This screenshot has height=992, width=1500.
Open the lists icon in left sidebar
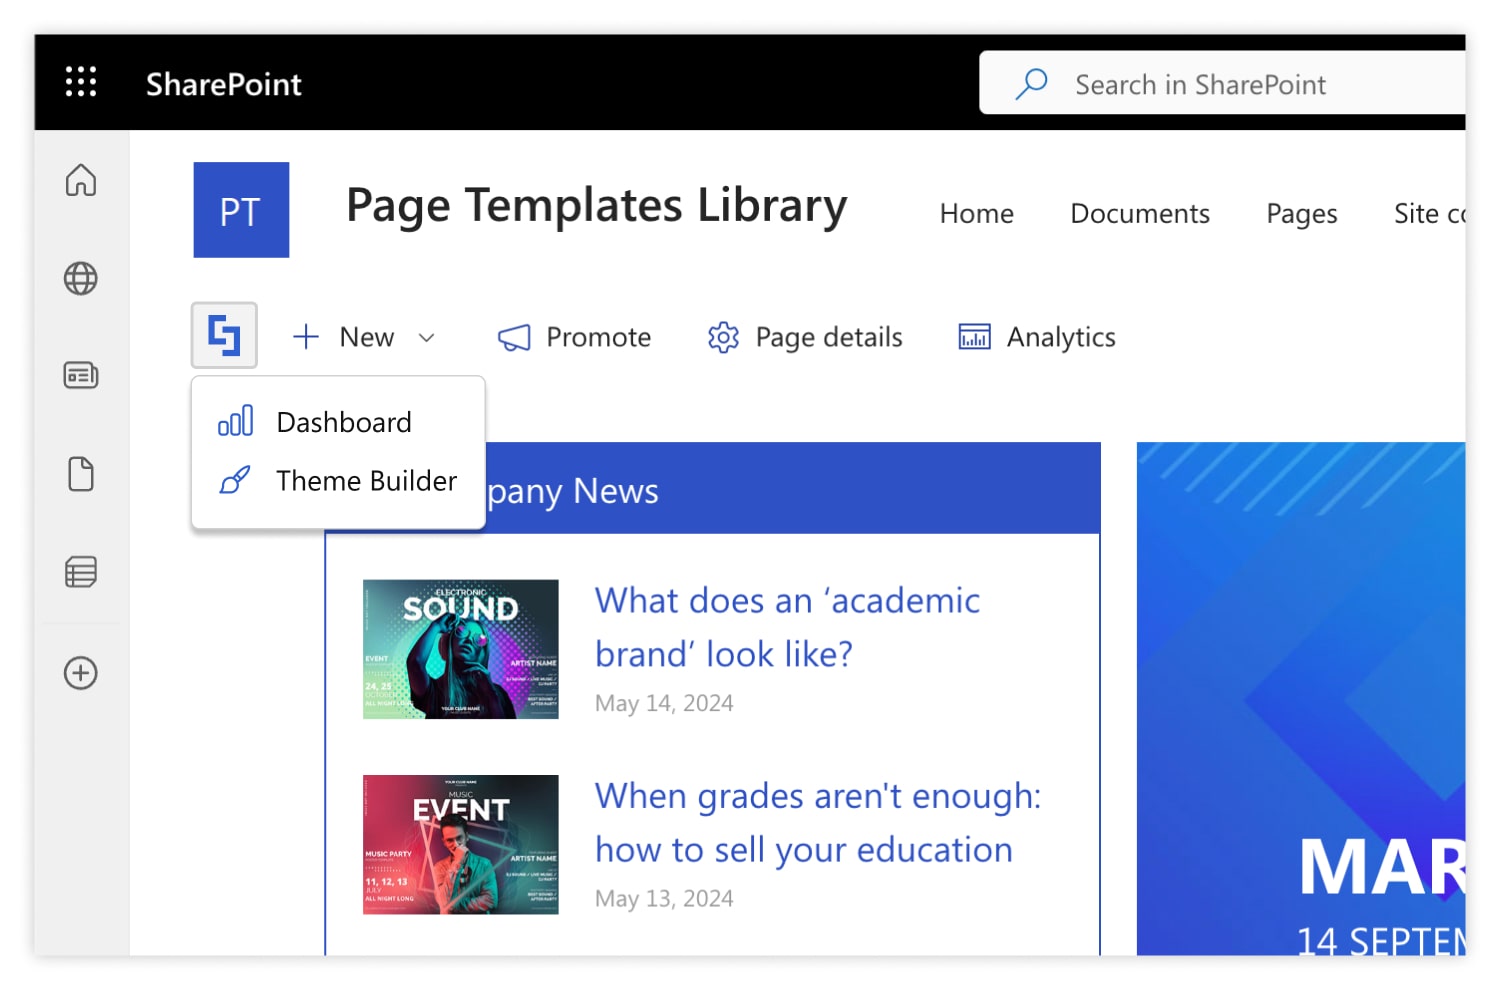81,572
